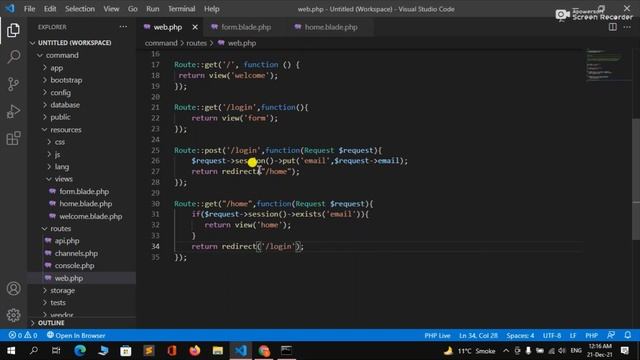Select language mode PHP in status bar

[591, 335]
